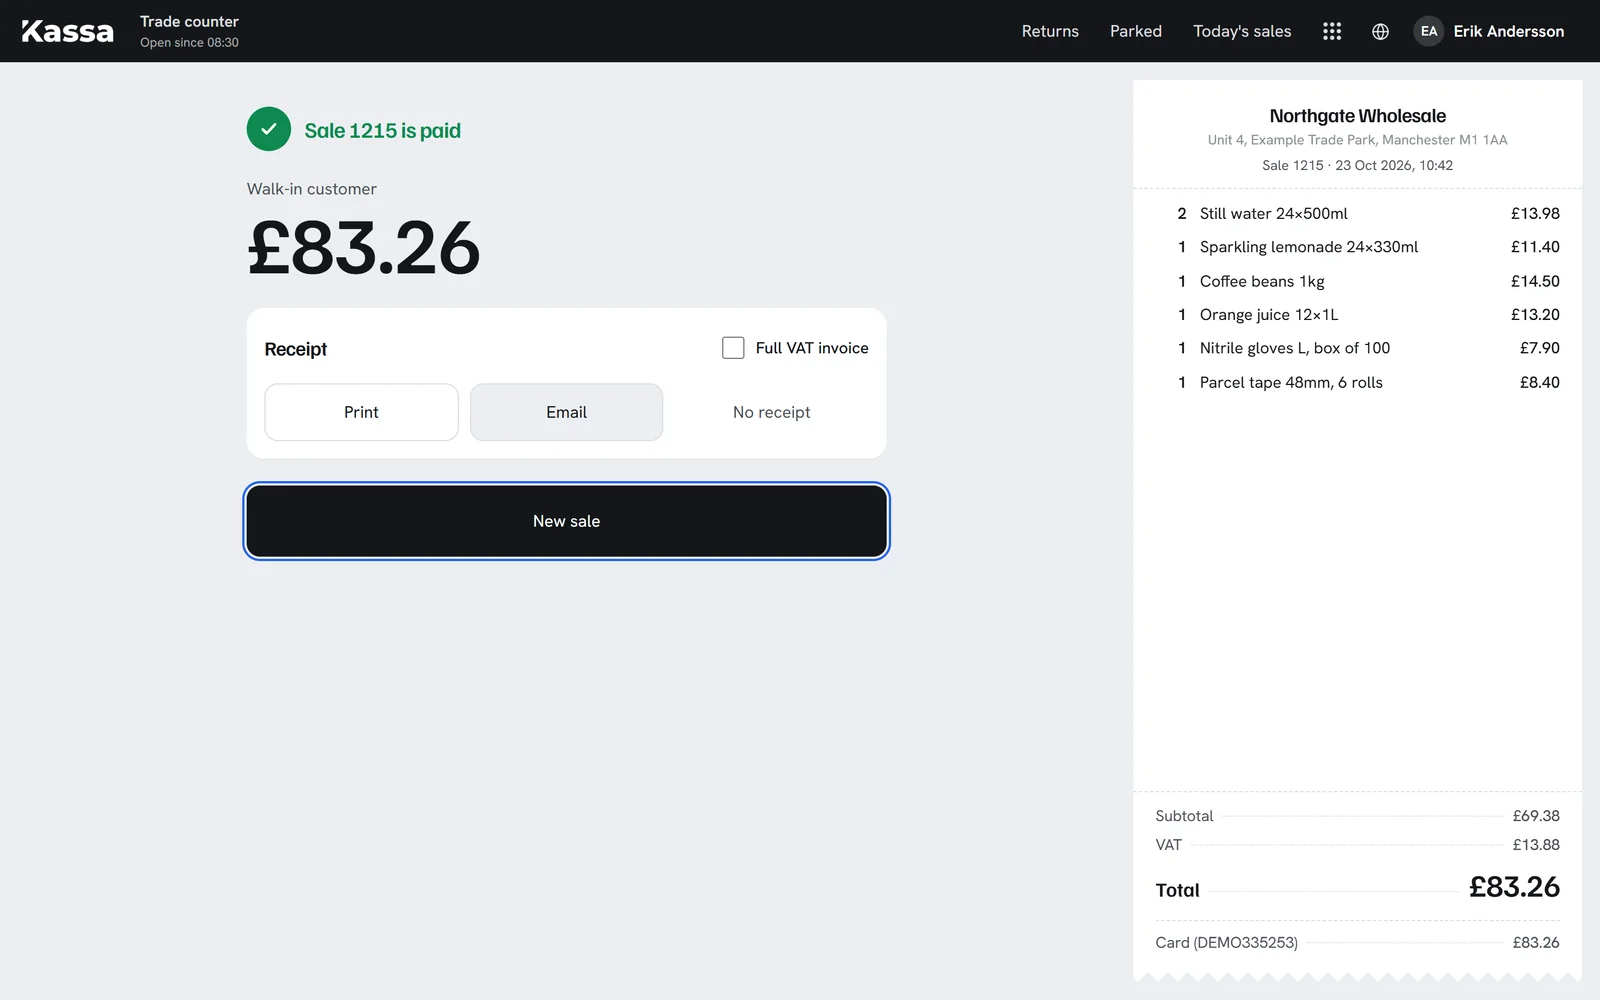Open the Returns menu item
This screenshot has height=1000, width=1600.
pyautogui.click(x=1050, y=31)
